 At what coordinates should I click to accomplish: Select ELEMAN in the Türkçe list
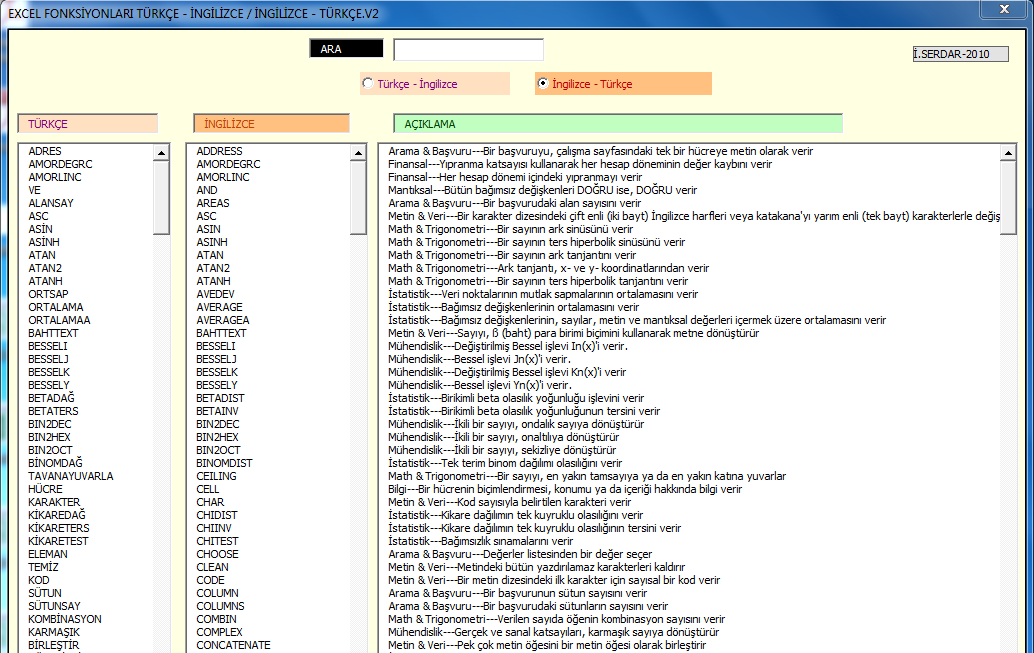pyautogui.click(x=47, y=554)
